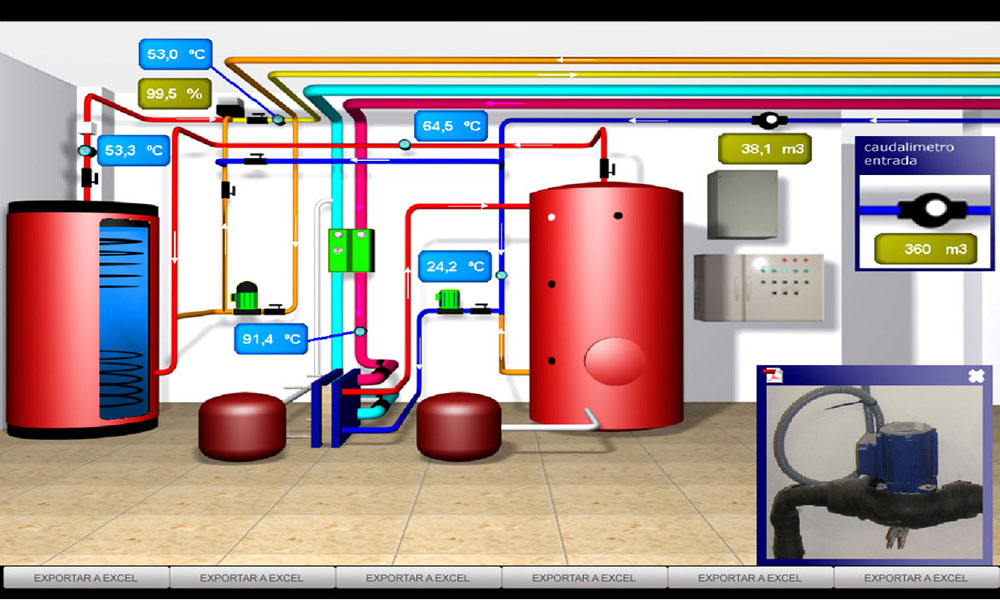Open the gray electrical cabinet
The image size is (1000, 600).
point(741,204)
